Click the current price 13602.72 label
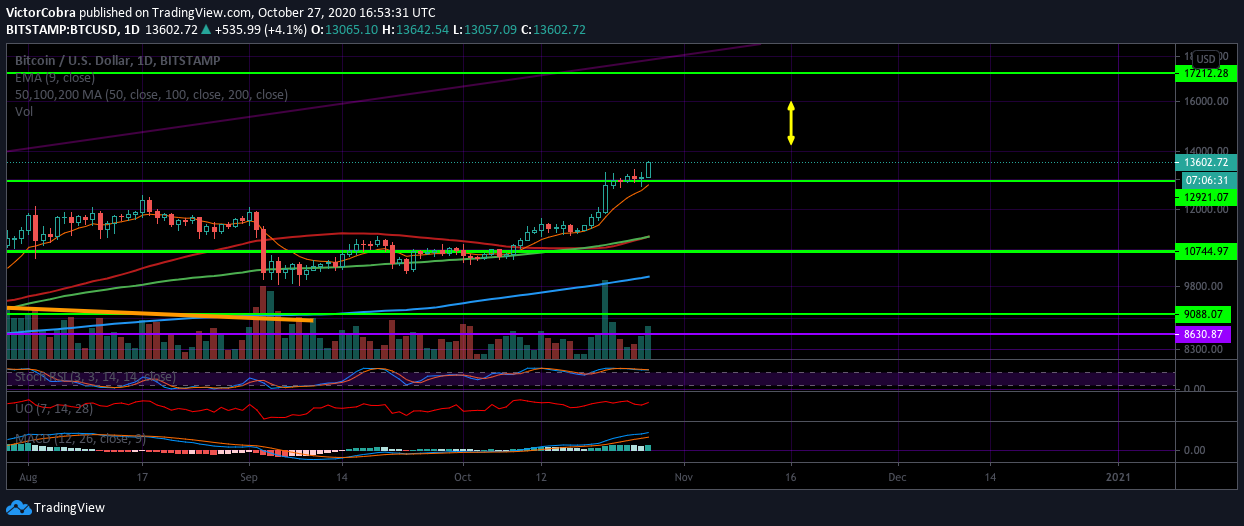The width and height of the screenshot is (1244, 526). pyautogui.click(x=1205, y=162)
